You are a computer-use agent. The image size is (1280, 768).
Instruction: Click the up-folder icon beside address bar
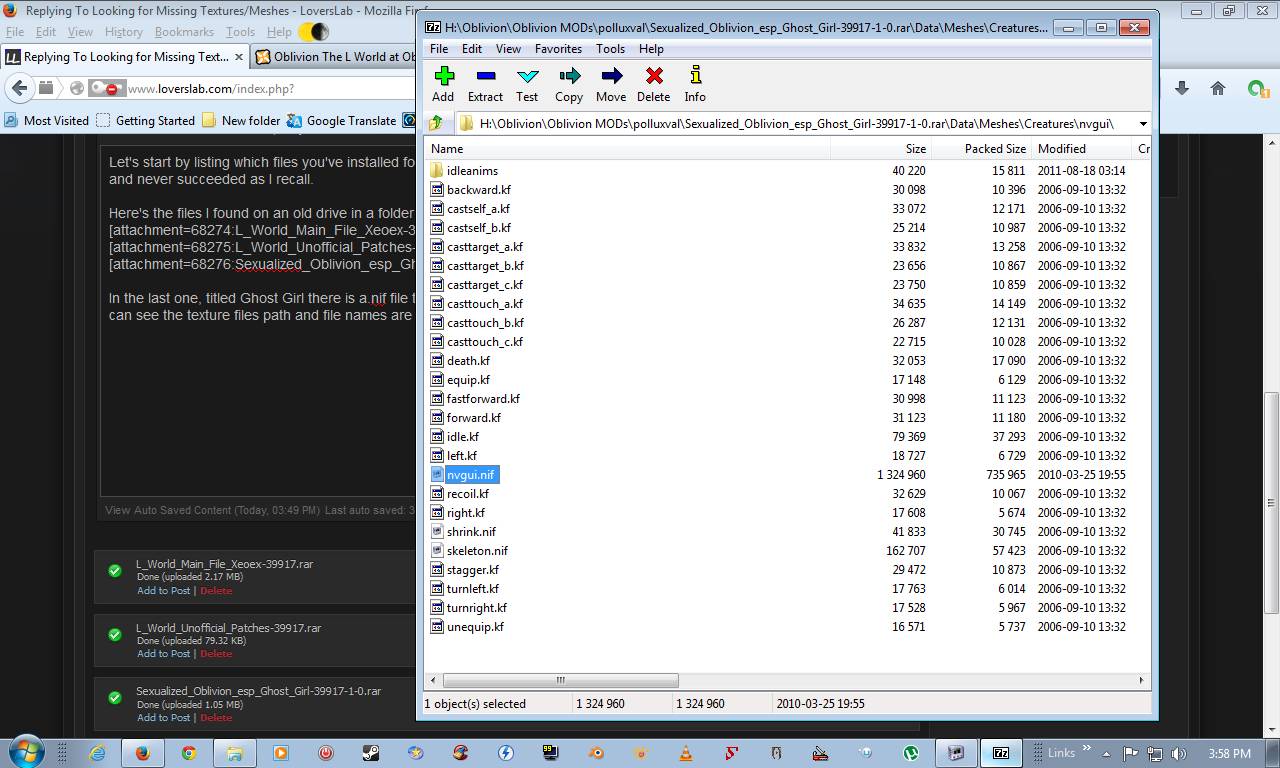tap(436, 124)
